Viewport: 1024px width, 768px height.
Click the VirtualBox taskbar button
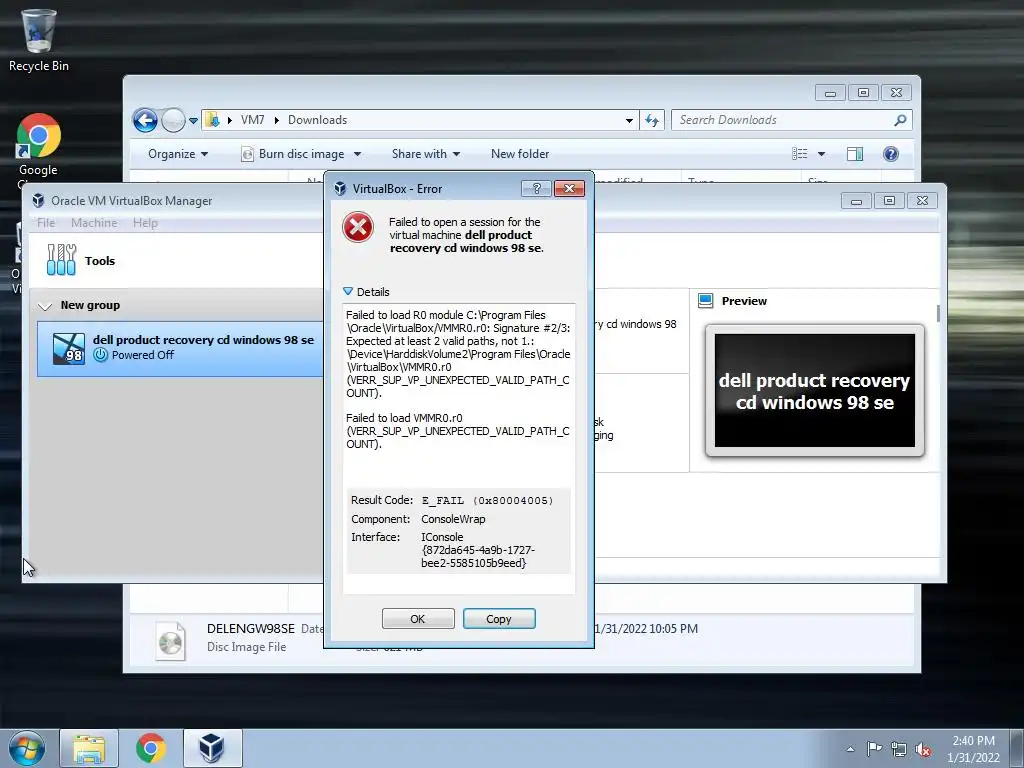pyautogui.click(x=212, y=748)
